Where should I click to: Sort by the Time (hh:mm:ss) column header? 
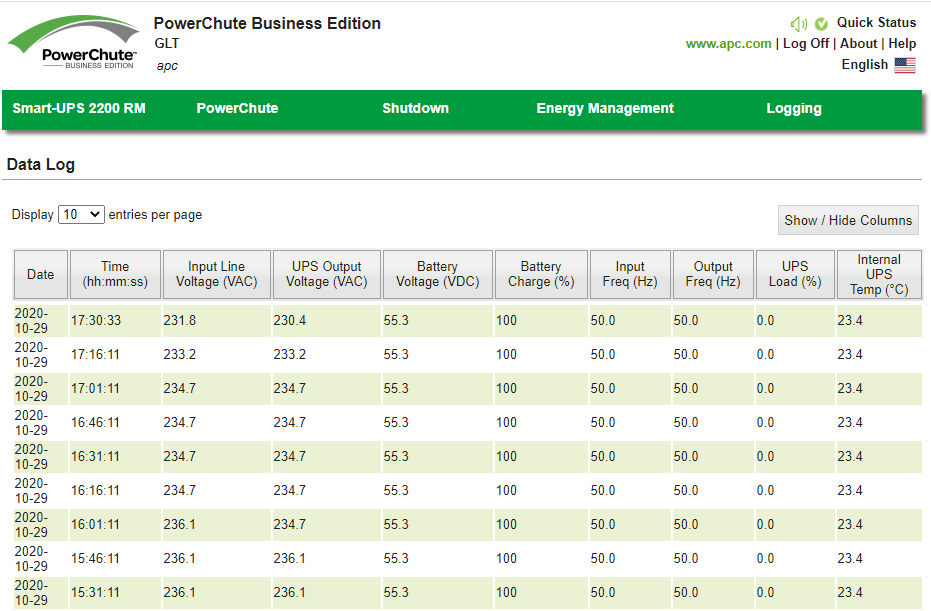click(x=115, y=274)
